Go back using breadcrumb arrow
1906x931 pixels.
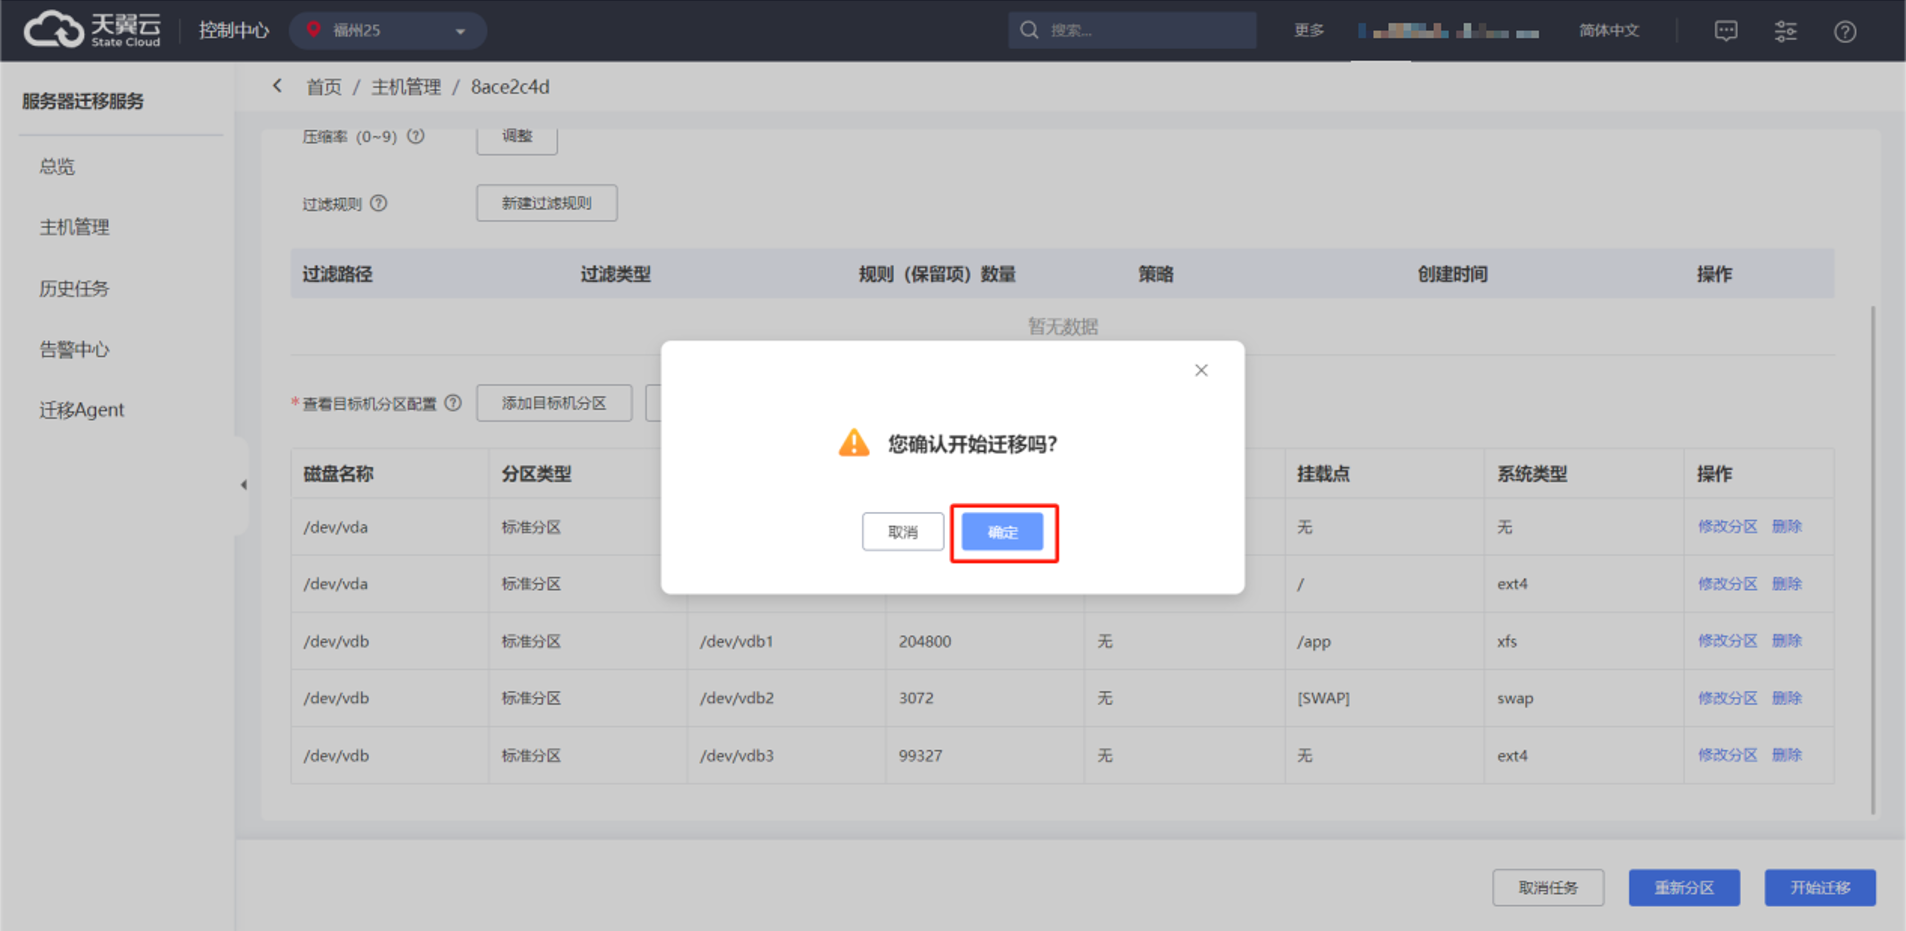pyautogui.click(x=277, y=86)
